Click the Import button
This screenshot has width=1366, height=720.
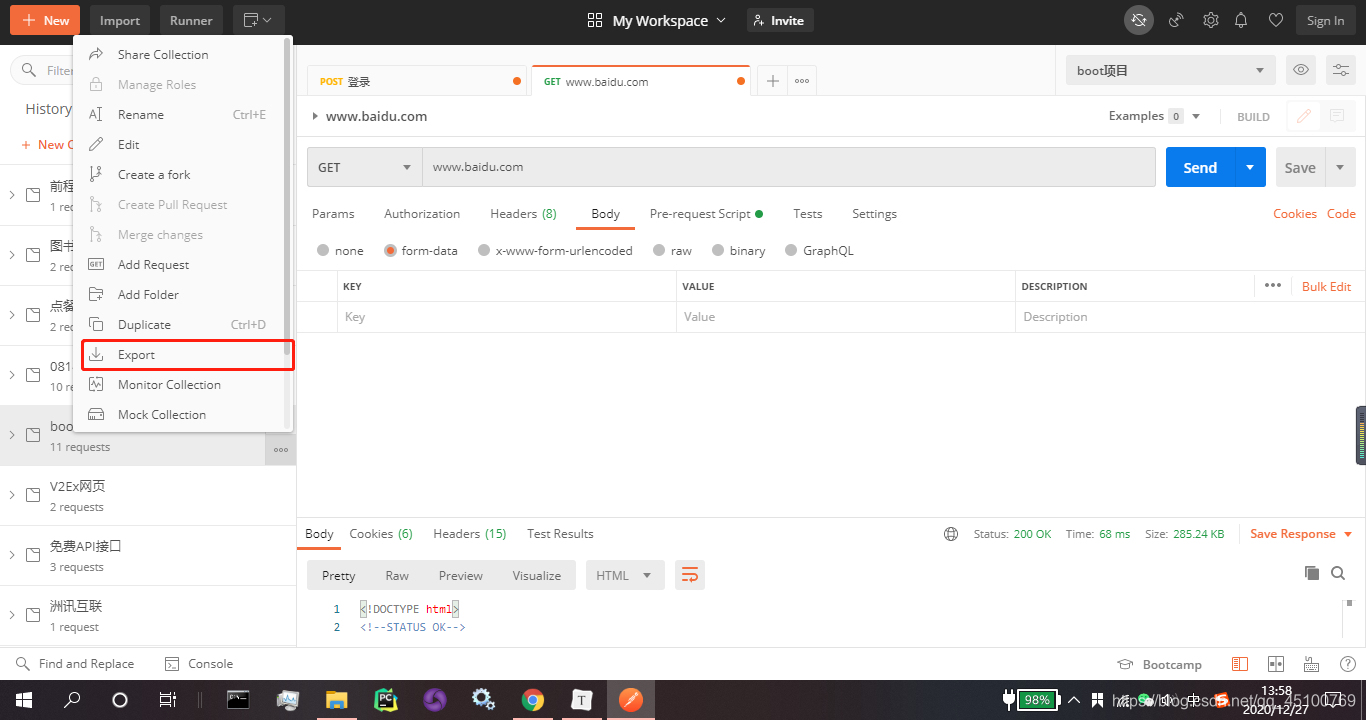pyautogui.click(x=120, y=20)
